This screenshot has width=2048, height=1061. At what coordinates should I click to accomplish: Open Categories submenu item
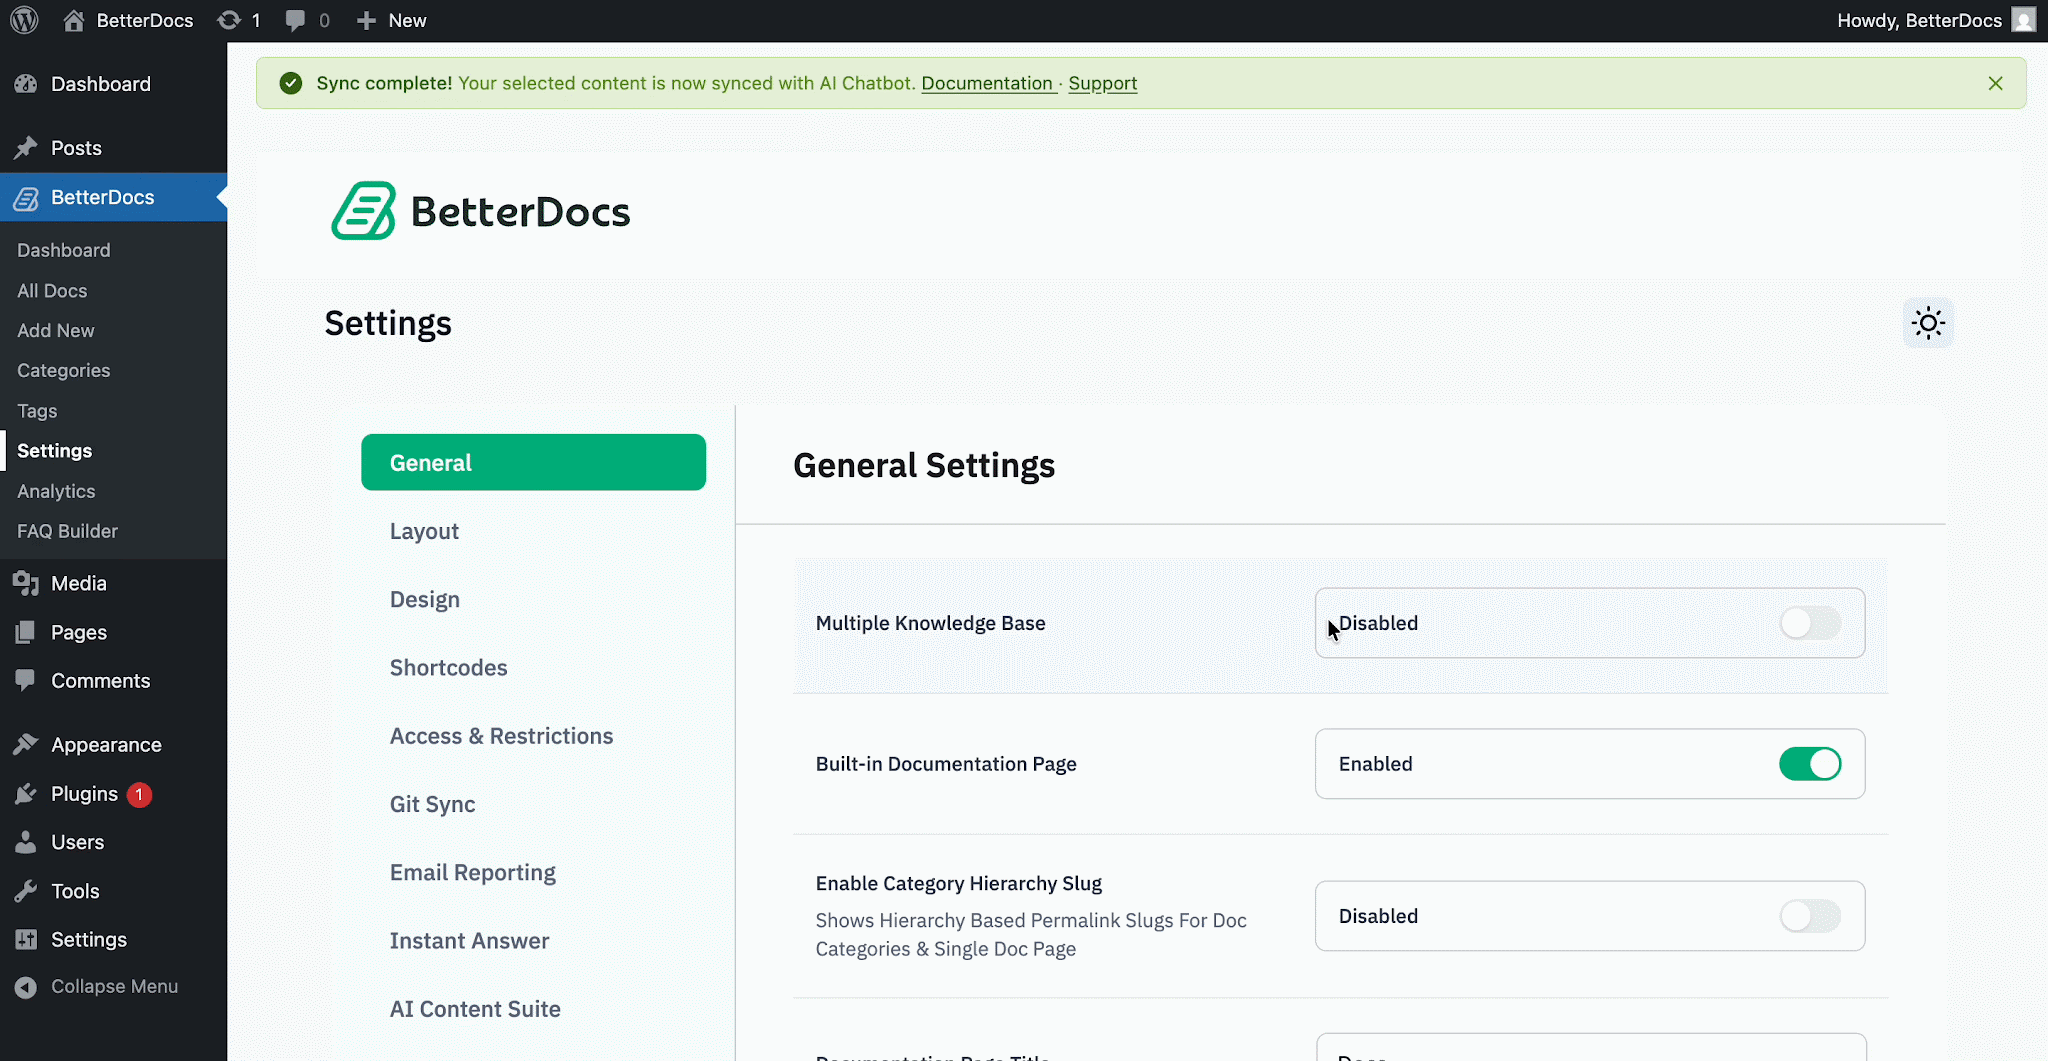(x=64, y=370)
